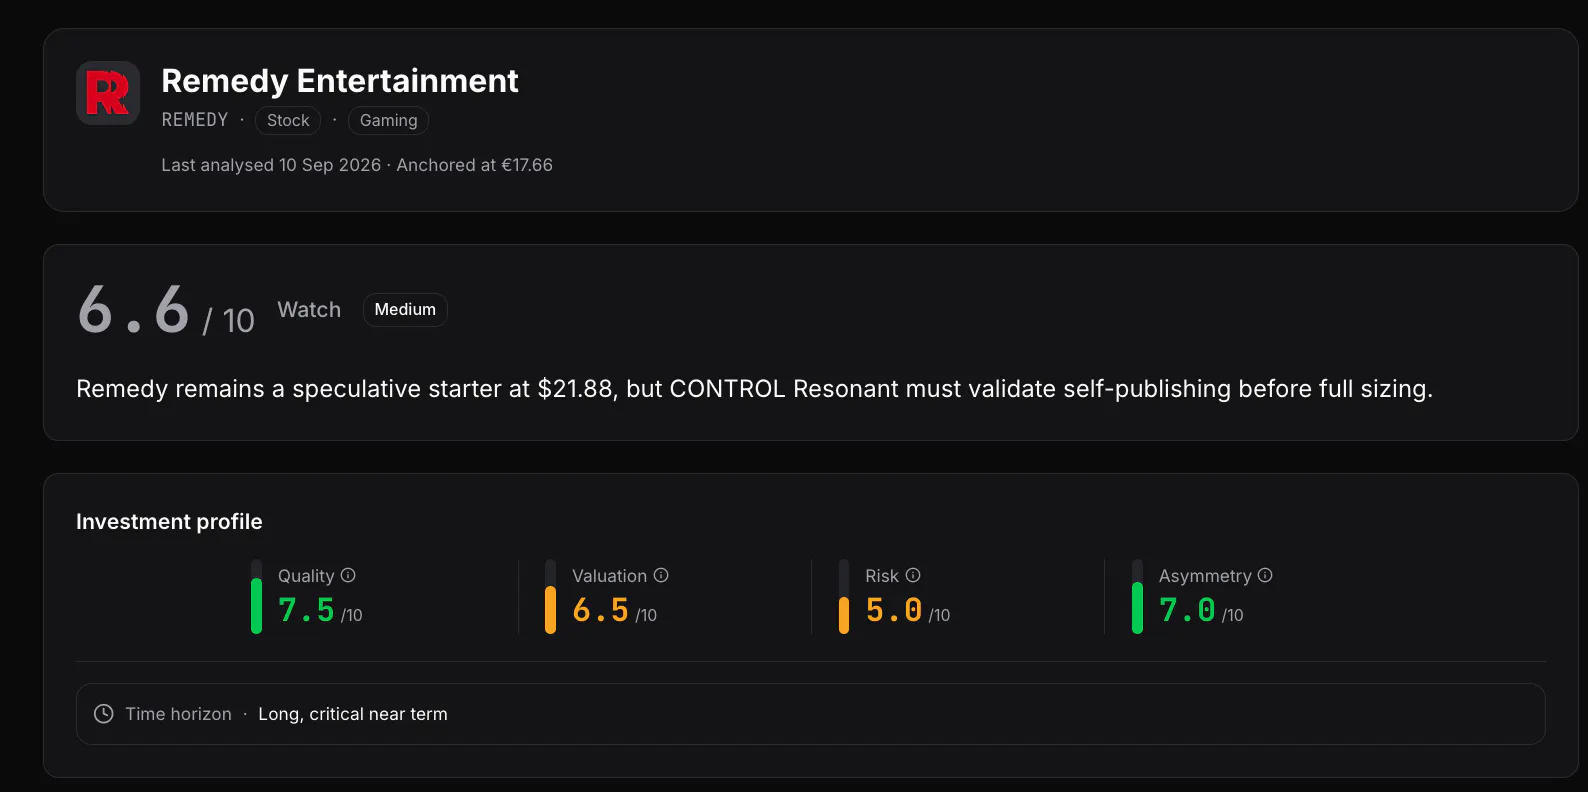Click the Risk 5.0 value
The image size is (1588, 792).
tap(894, 610)
